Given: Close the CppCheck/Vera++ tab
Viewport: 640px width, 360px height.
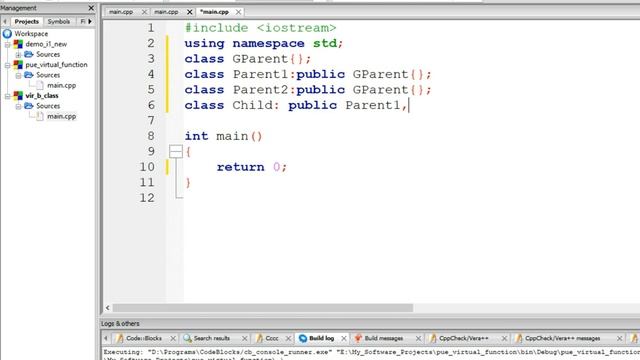Looking at the screenshot, I should pos(504,338).
